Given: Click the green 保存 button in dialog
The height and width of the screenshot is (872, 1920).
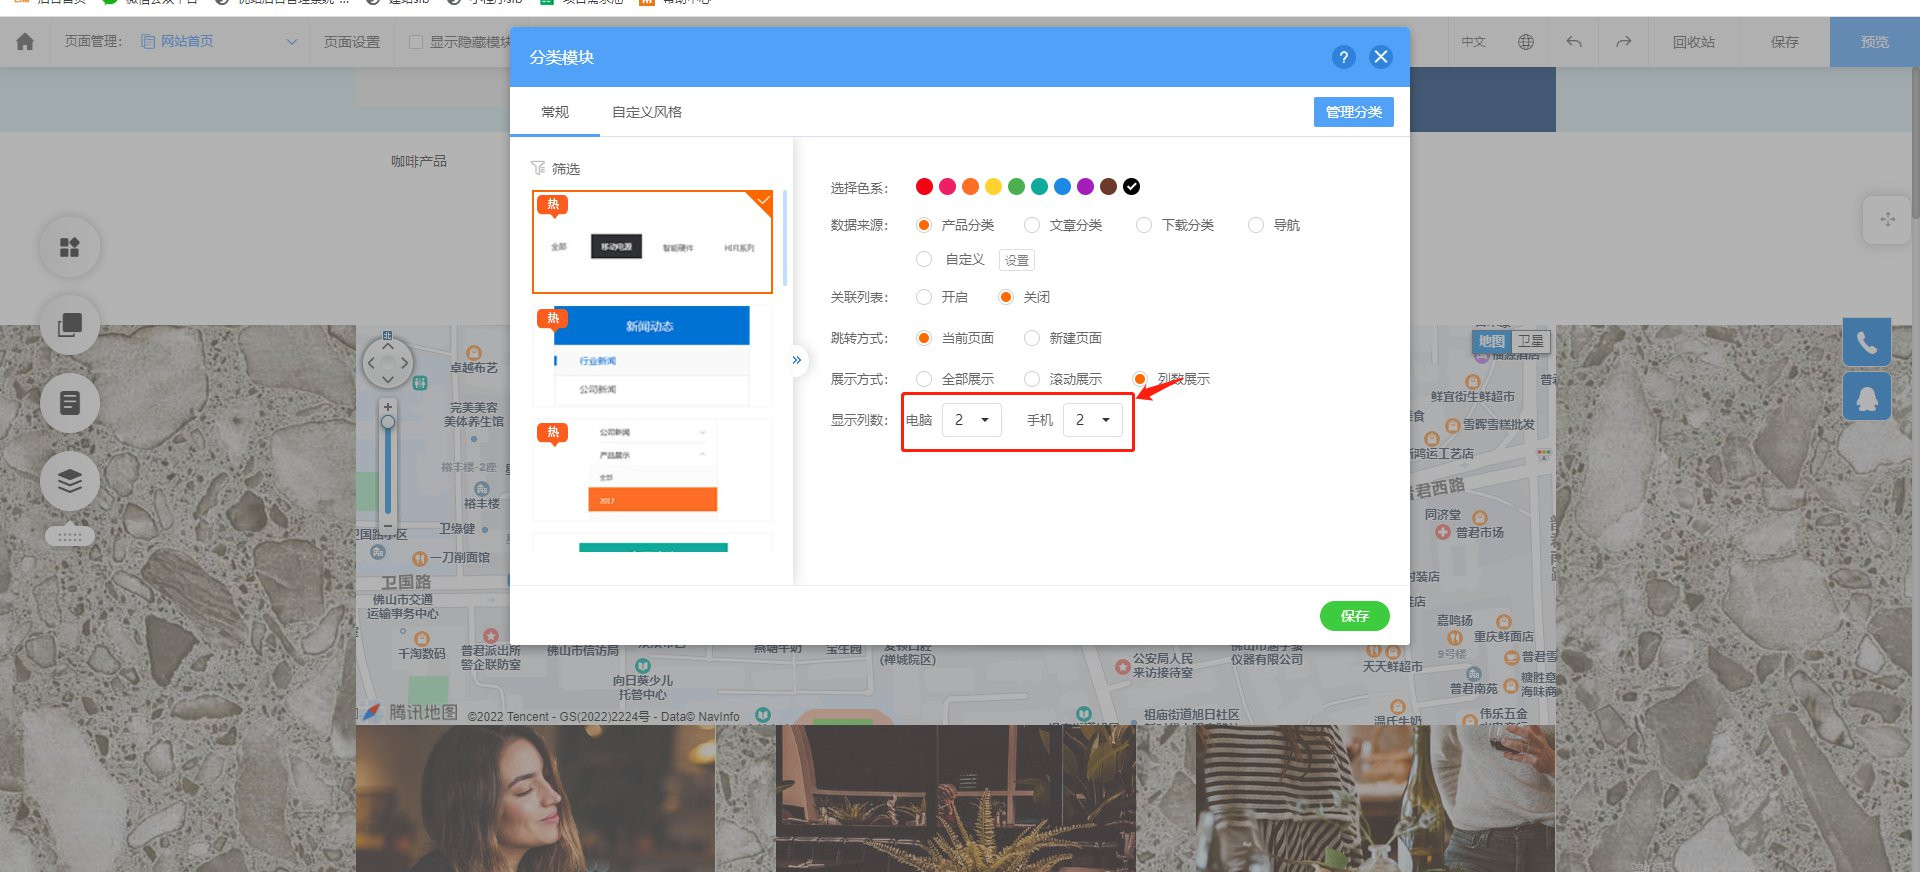Looking at the screenshot, I should (x=1355, y=616).
